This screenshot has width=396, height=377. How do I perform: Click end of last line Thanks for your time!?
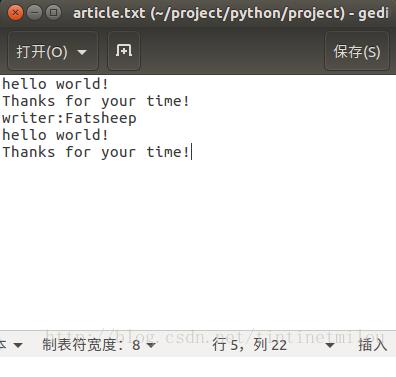[191, 153]
